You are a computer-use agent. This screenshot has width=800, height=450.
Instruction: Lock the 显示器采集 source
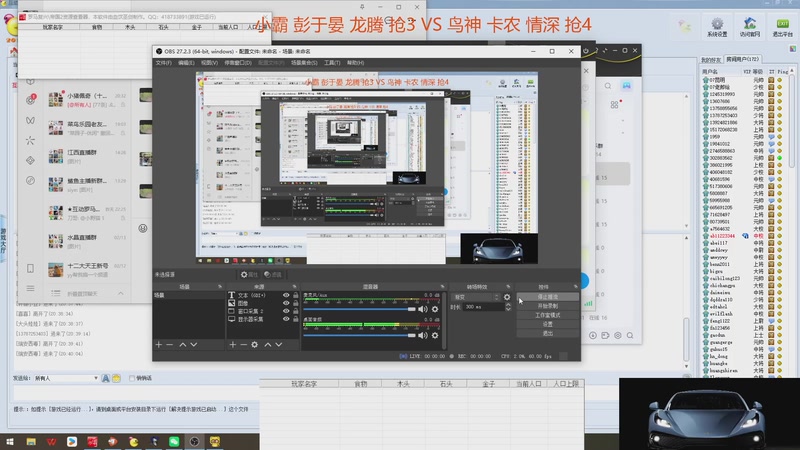pyautogui.click(x=295, y=319)
